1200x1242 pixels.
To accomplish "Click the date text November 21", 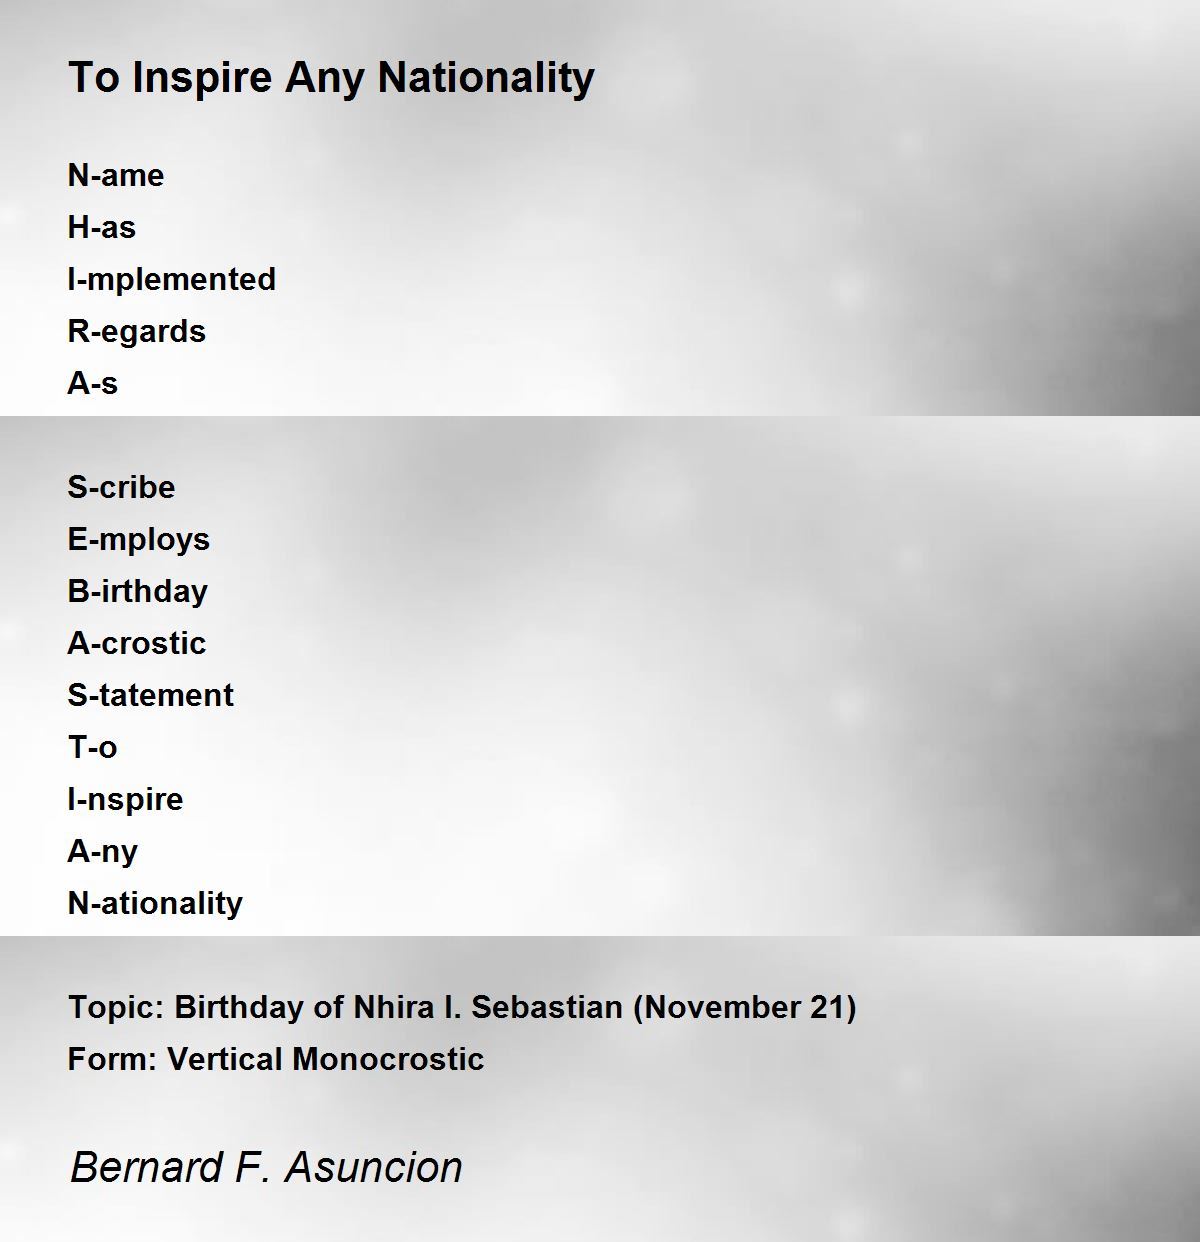I will [744, 1007].
